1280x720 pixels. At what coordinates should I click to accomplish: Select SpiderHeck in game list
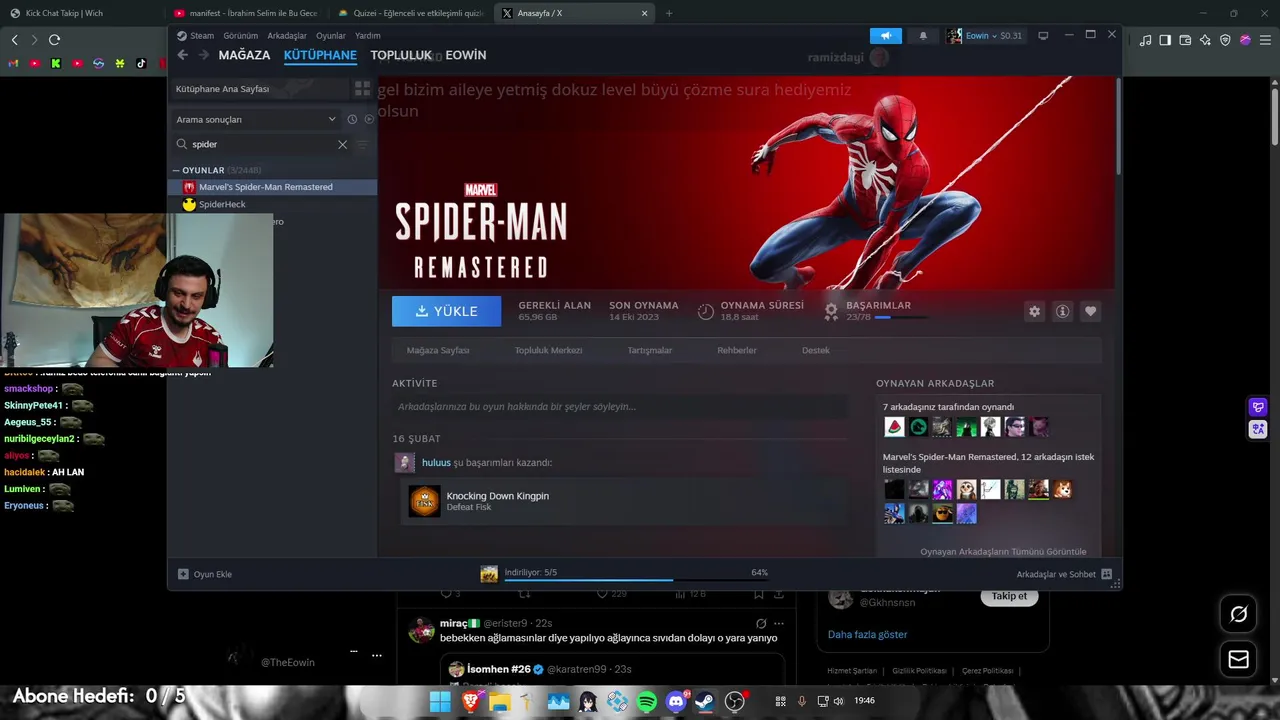[272, 204]
